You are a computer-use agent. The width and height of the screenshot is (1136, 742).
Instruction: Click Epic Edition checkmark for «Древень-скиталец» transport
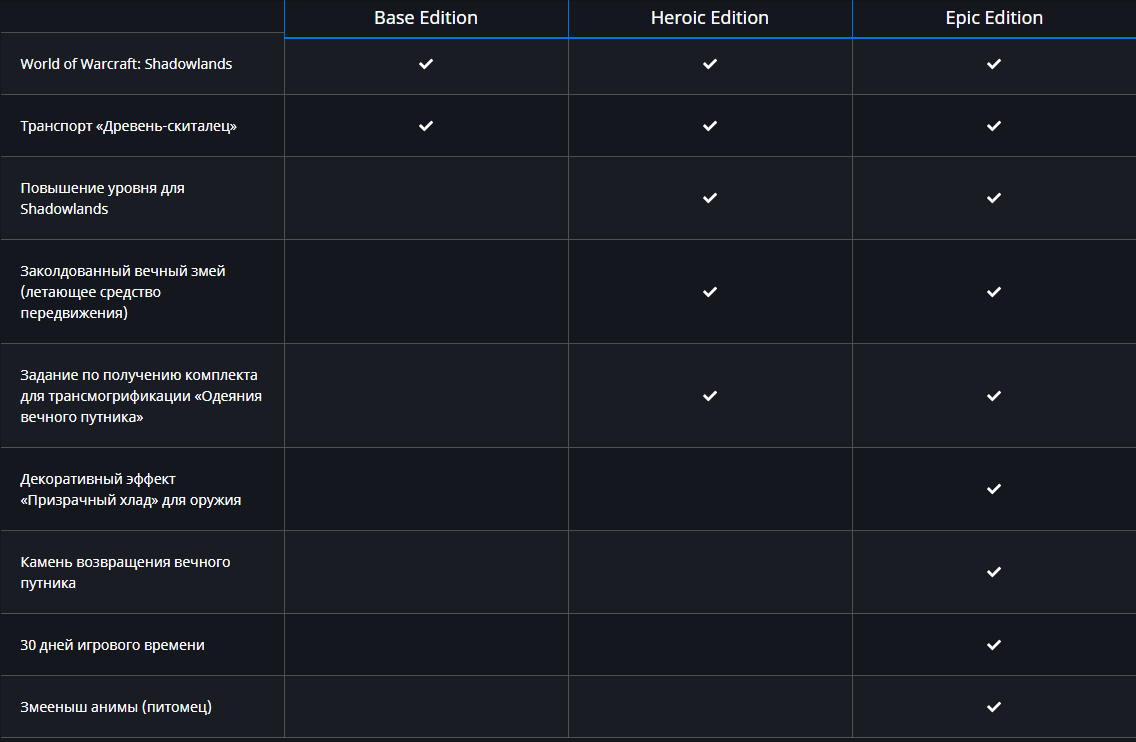(994, 126)
